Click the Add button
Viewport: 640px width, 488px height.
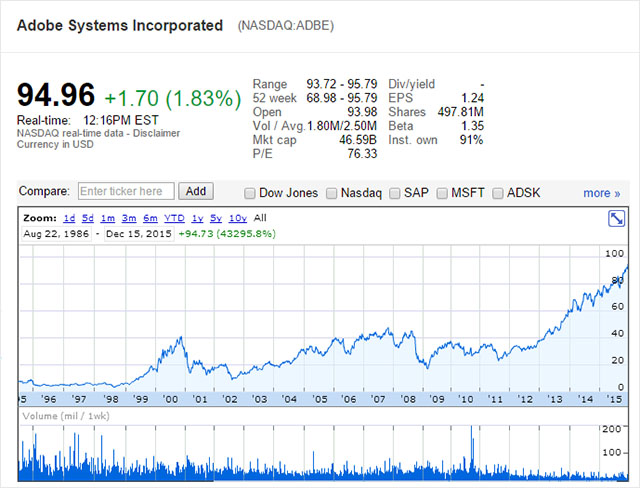click(x=196, y=191)
